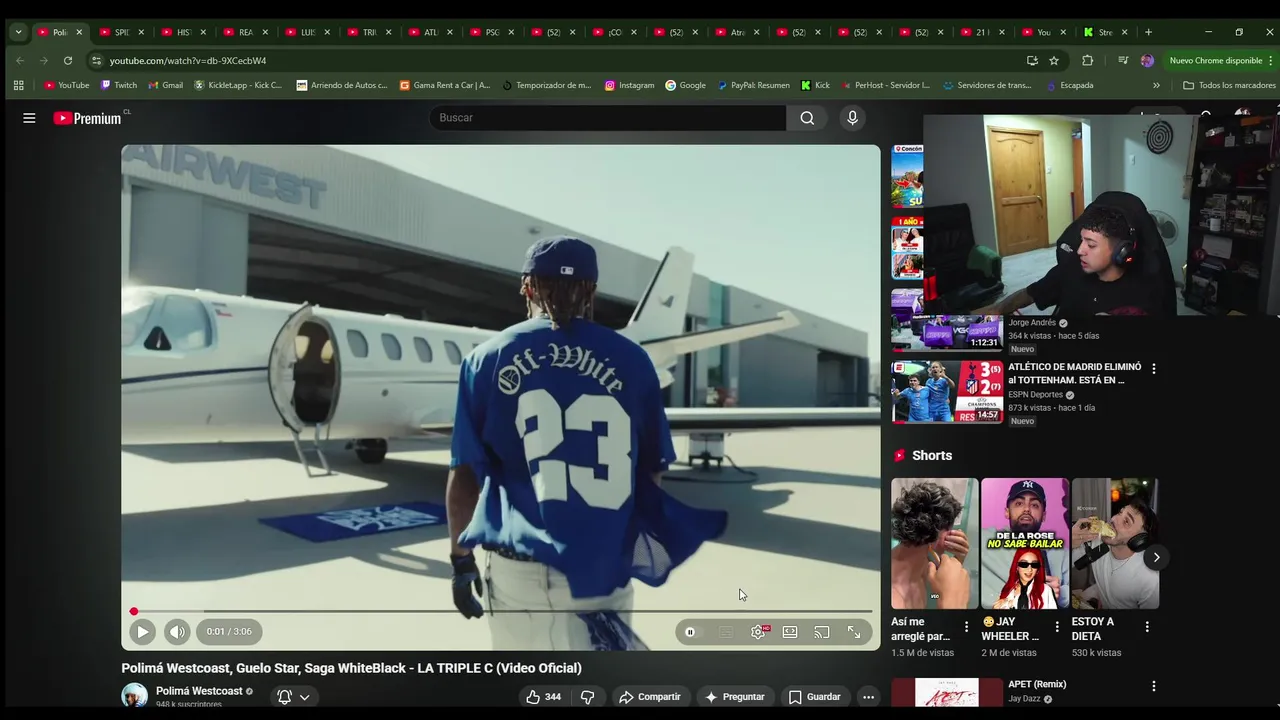Open options menu for ATLÉTICO DE MADRID video
This screenshot has height=720, width=1280.
pos(1154,369)
